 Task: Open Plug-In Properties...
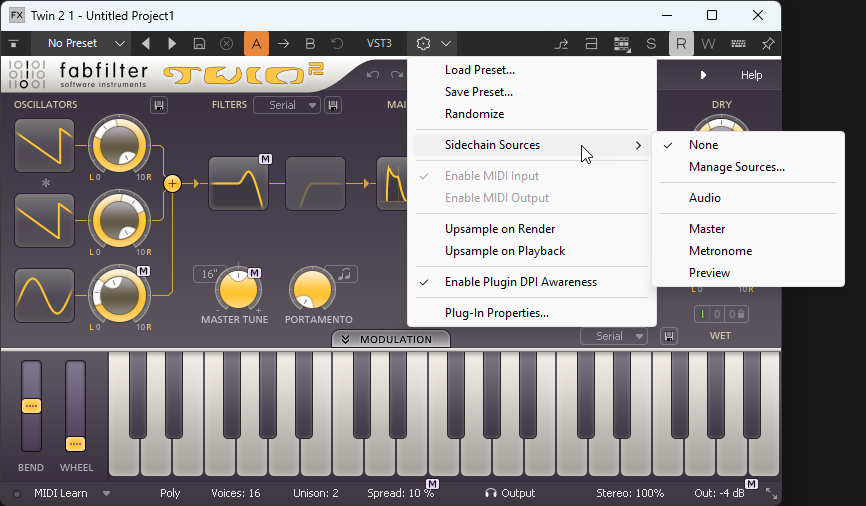(x=531, y=313)
